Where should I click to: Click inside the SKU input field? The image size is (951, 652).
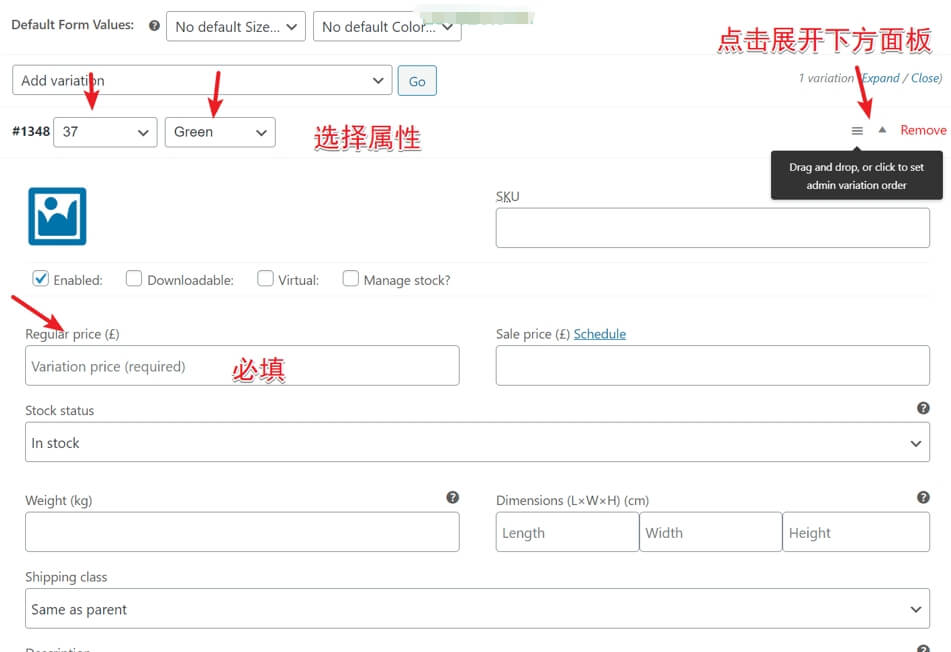(x=712, y=228)
